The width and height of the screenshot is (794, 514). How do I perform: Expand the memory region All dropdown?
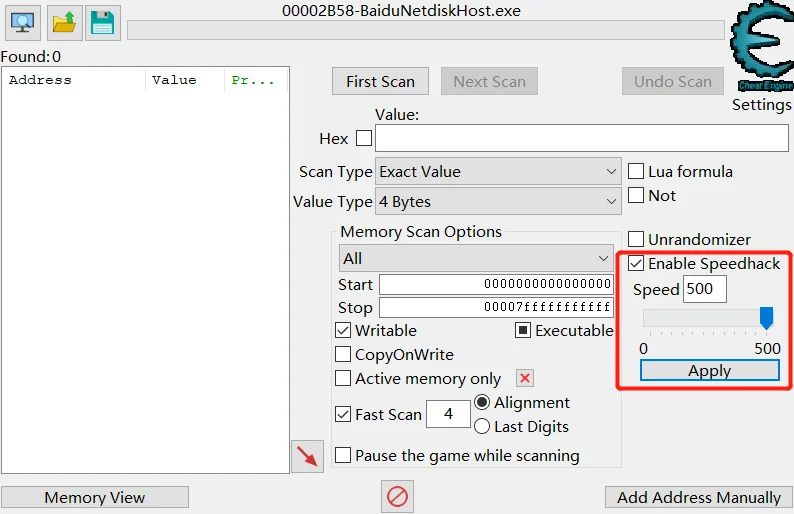[x=476, y=258]
